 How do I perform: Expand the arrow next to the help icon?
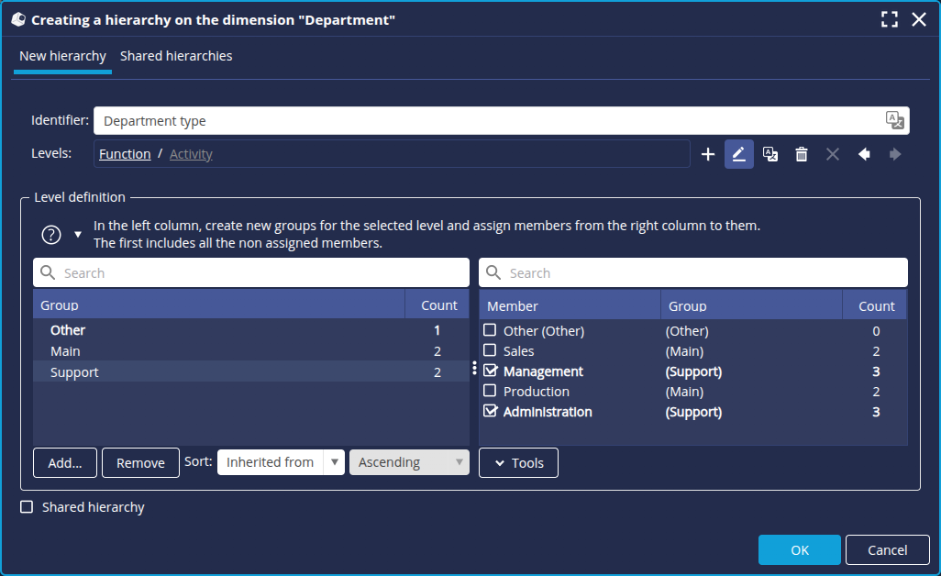coord(78,235)
